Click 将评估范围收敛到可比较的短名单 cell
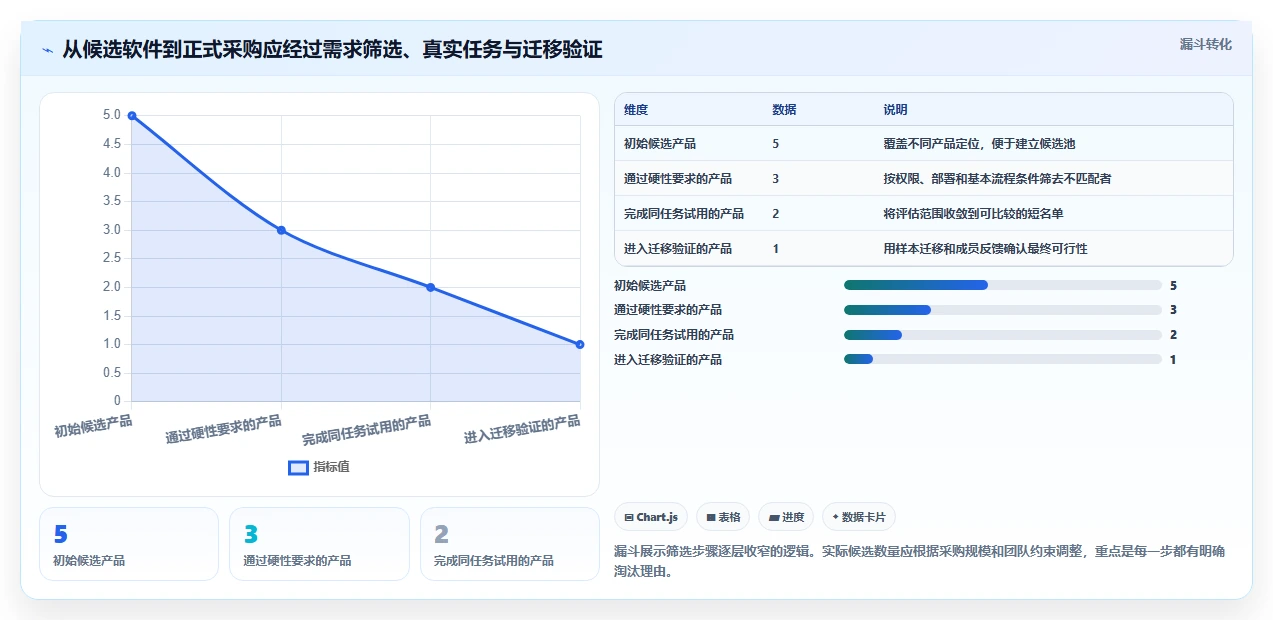 coord(973,214)
